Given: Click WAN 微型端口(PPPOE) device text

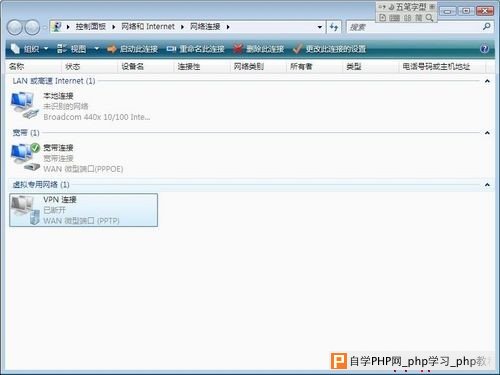Looking at the screenshot, I should 83,169.
